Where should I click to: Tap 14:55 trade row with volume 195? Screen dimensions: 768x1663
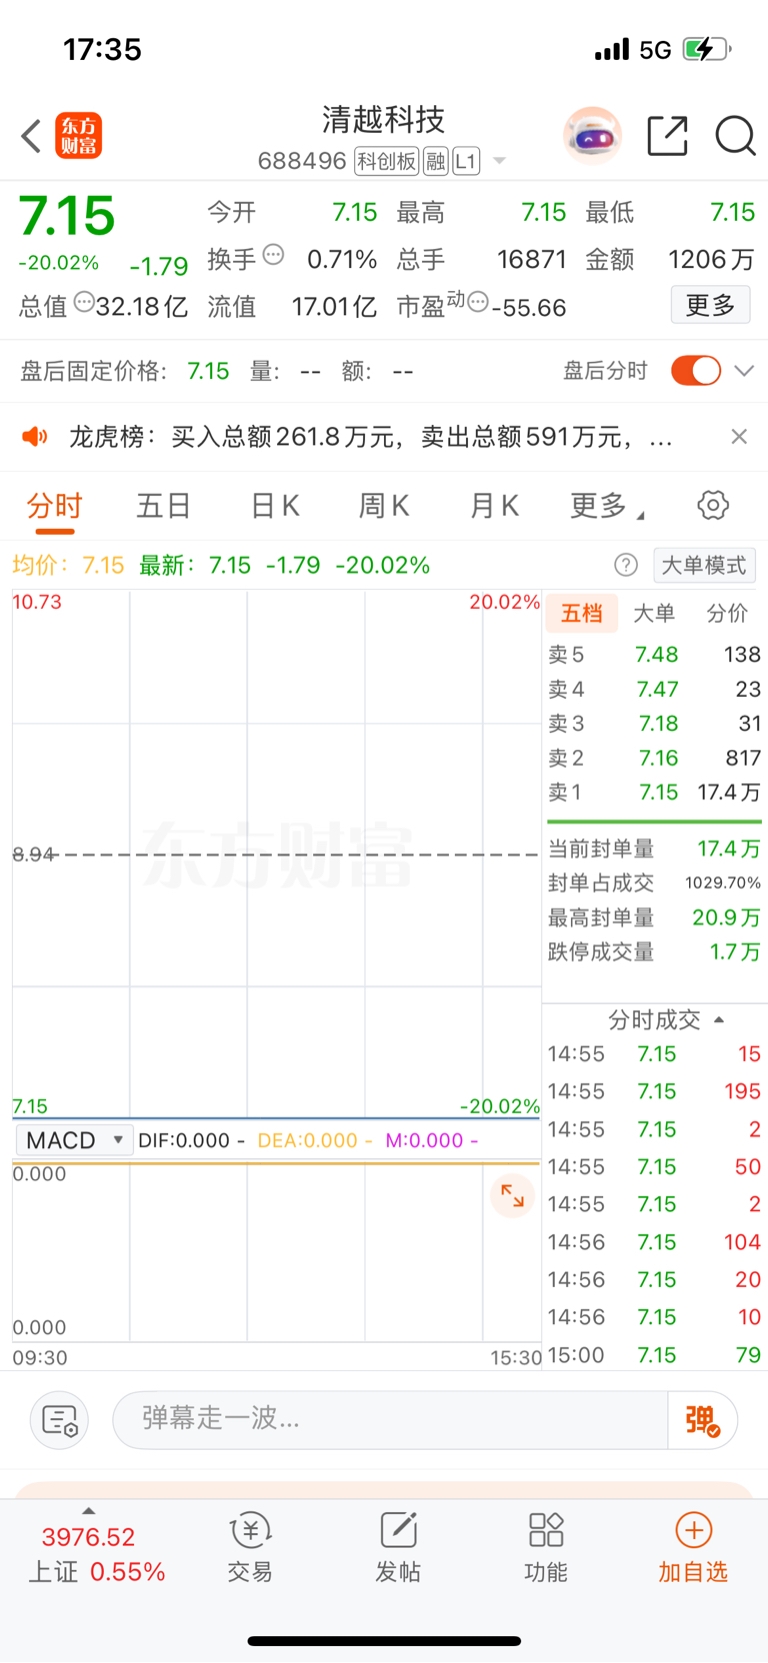tap(654, 1091)
